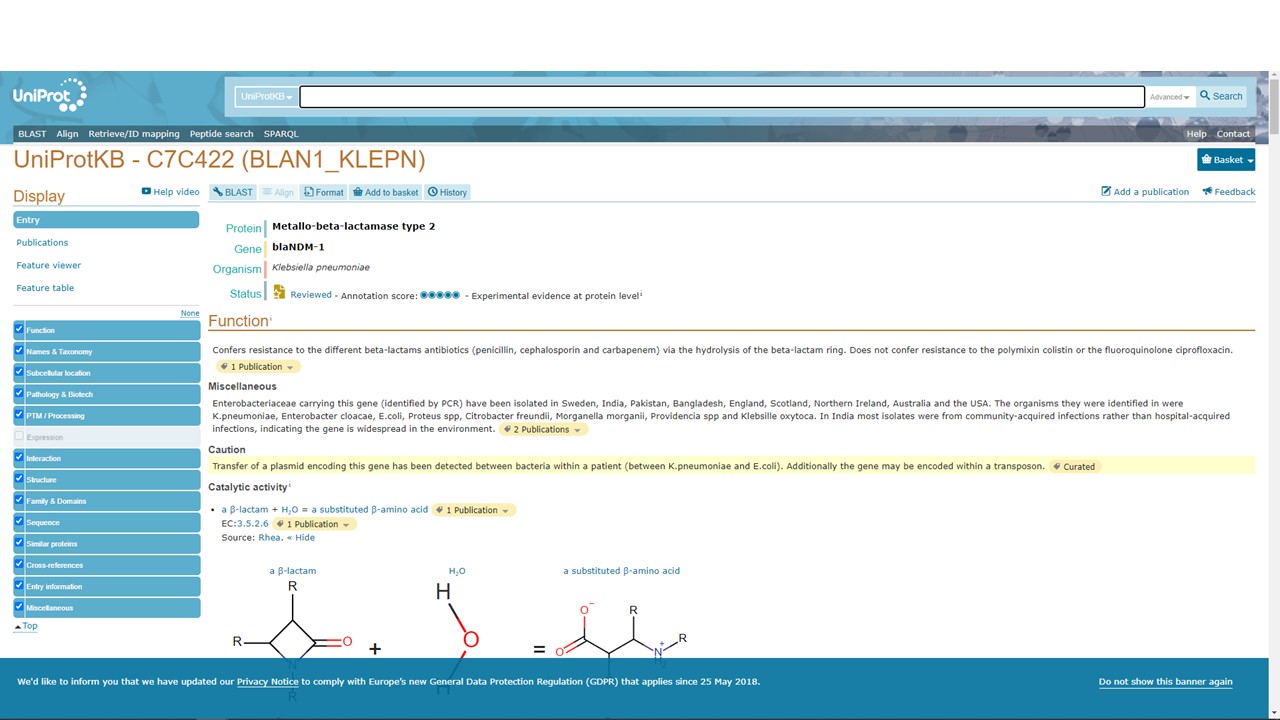The height and width of the screenshot is (720, 1280).
Task: Toggle the Function section checkbox
Action: click(x=19, y=329)
